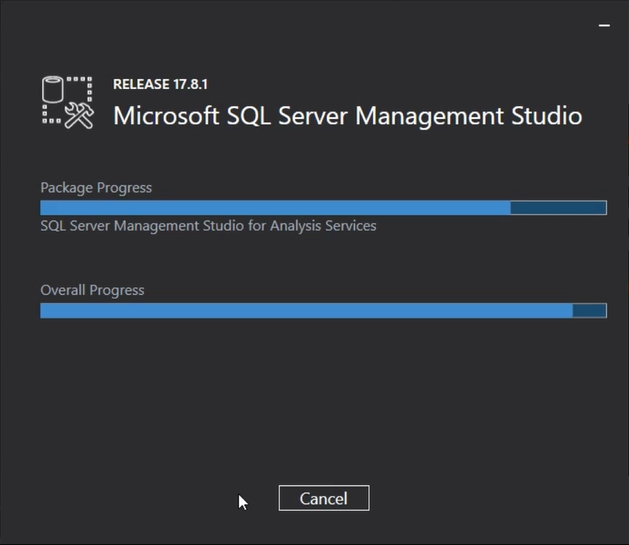Click the filled portion of Overall Progress bar
The height and width of the screenshot is (545, 629).
[305, 311]
